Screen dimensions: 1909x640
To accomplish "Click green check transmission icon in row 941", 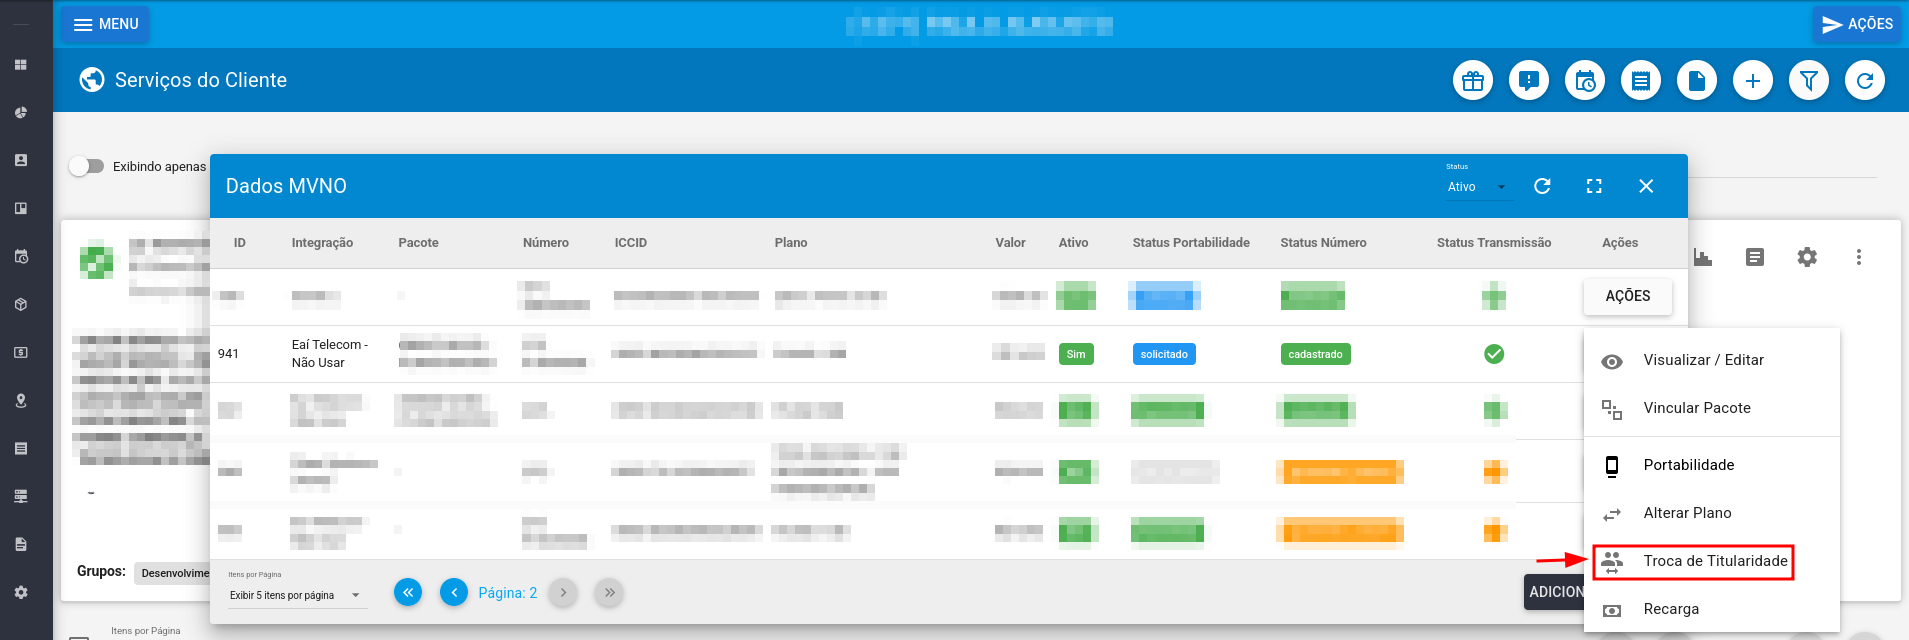I will (1494, 354).
